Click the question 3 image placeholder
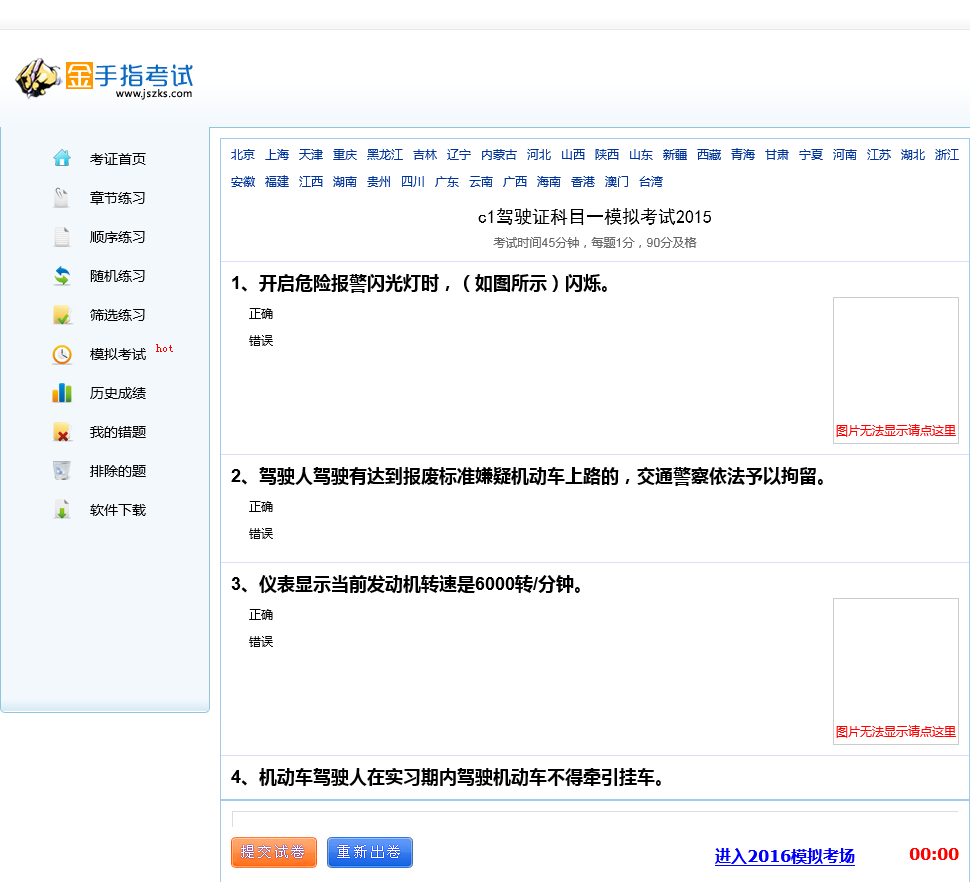 (896, 671)
